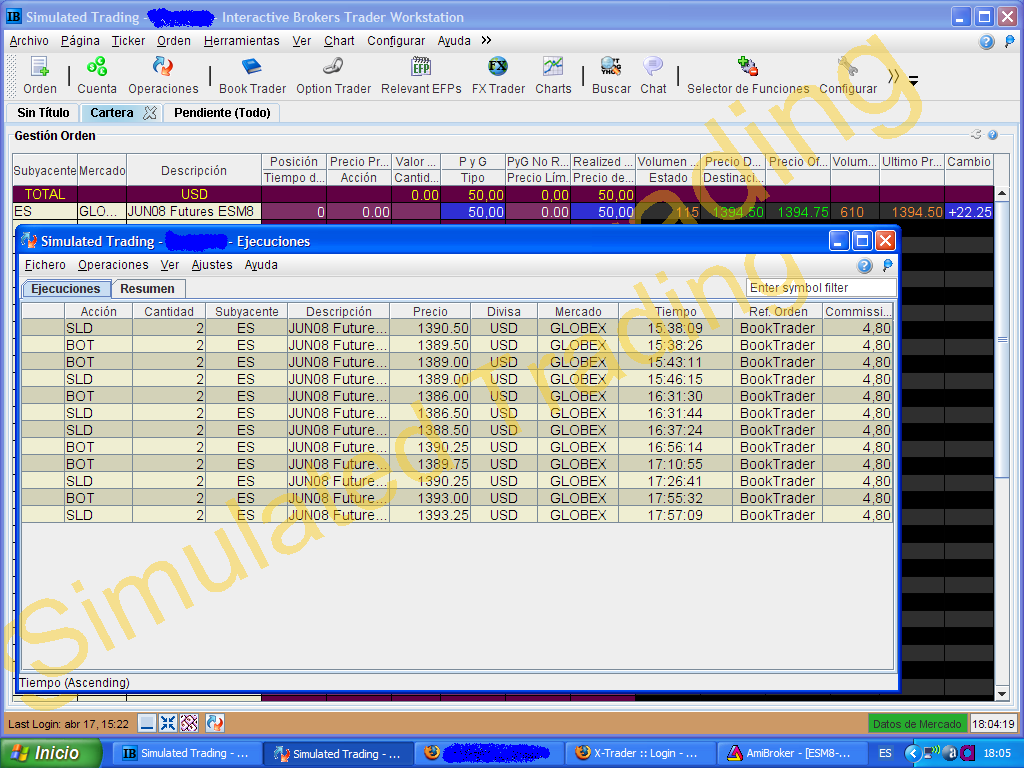Image resolution: width=1024 pixels, height=768 pixels.
Task: Click the Inicio start button
Action: tap(52, 753)
